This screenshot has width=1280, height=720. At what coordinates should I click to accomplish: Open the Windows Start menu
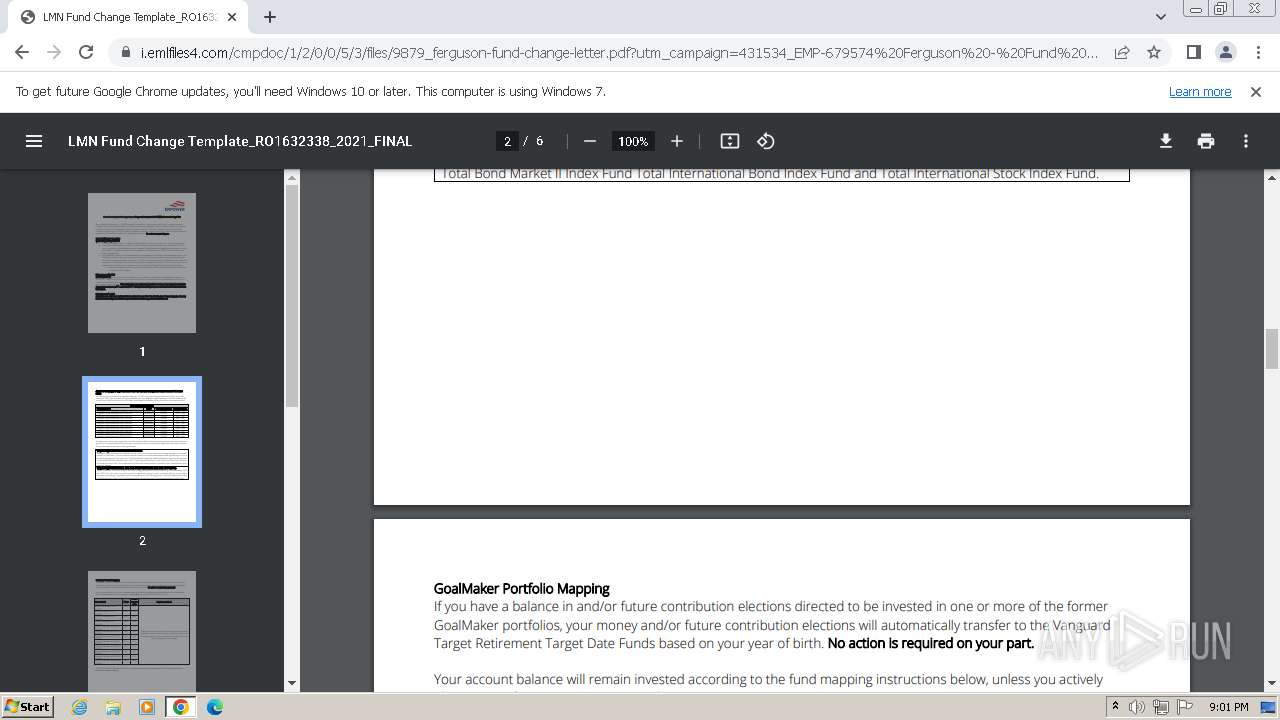click(x=27, y=706)
